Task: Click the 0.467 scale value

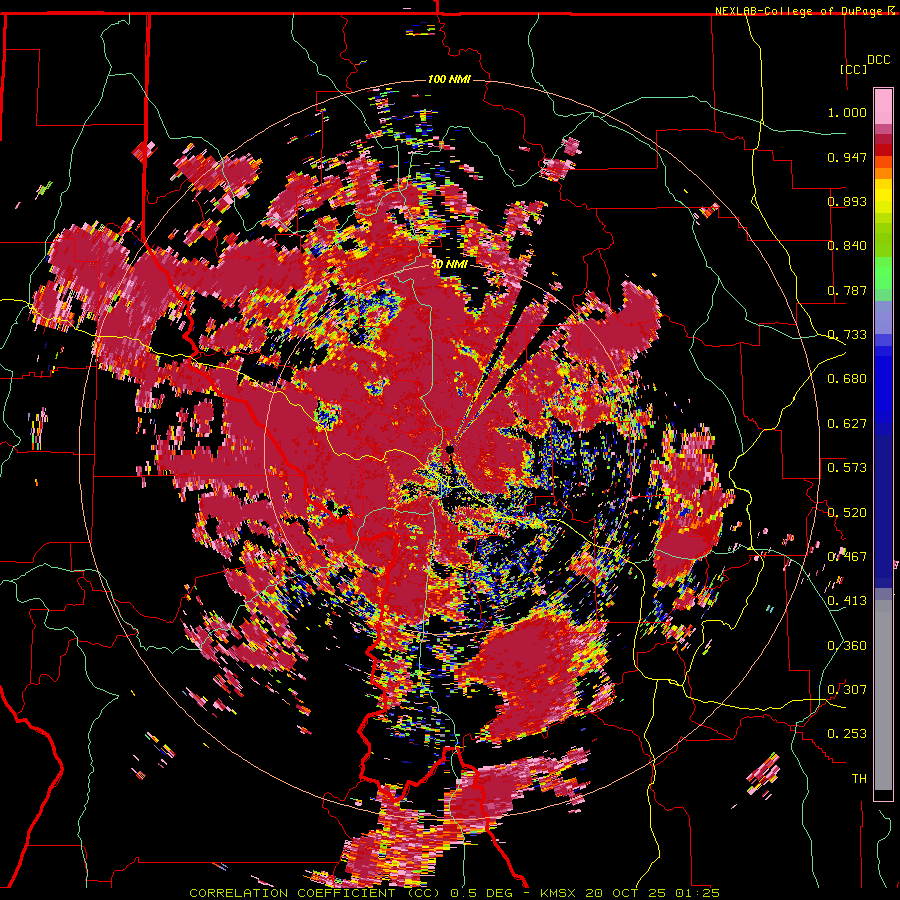Action: pyautogui.click(x=847, y=557)
